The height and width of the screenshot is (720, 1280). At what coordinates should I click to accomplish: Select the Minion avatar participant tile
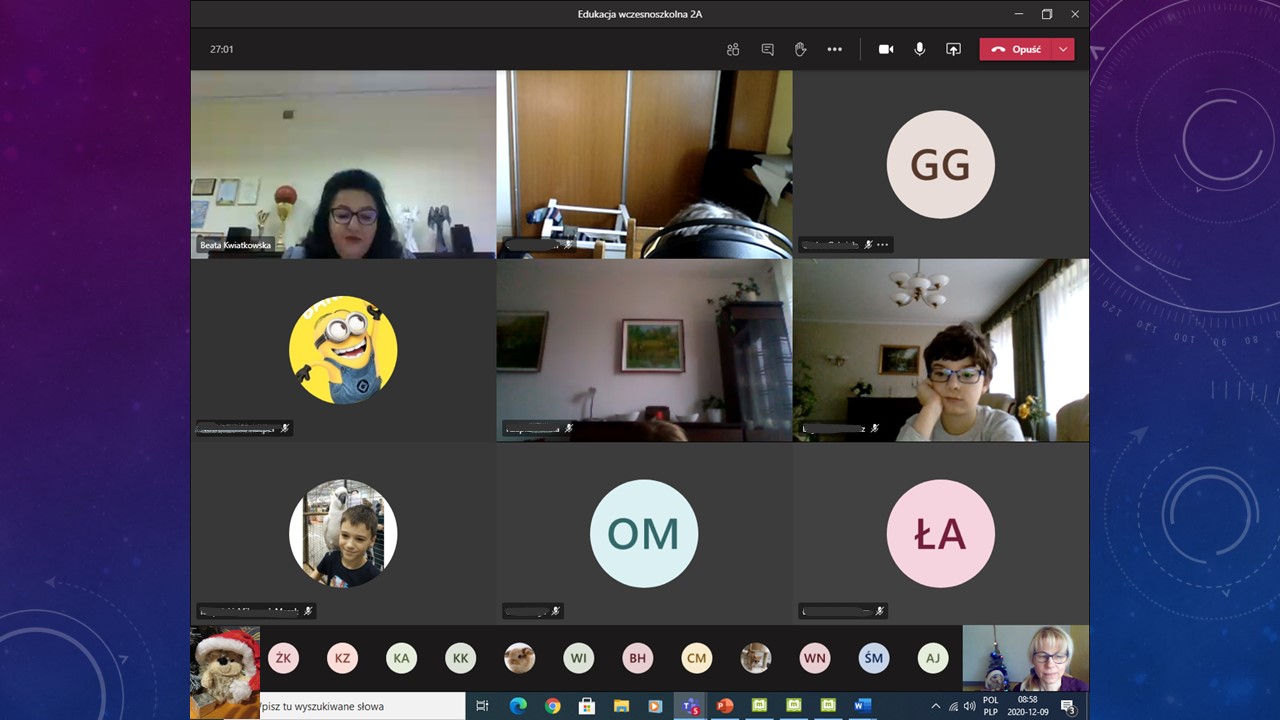pyautogui.click(x=343, y=350)
